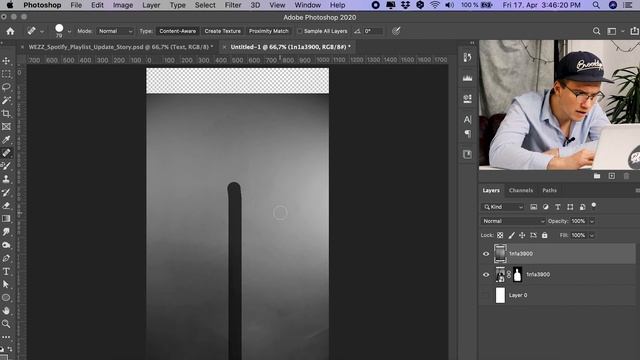
Task: Select the Move tool
Action: click(6, 61)
